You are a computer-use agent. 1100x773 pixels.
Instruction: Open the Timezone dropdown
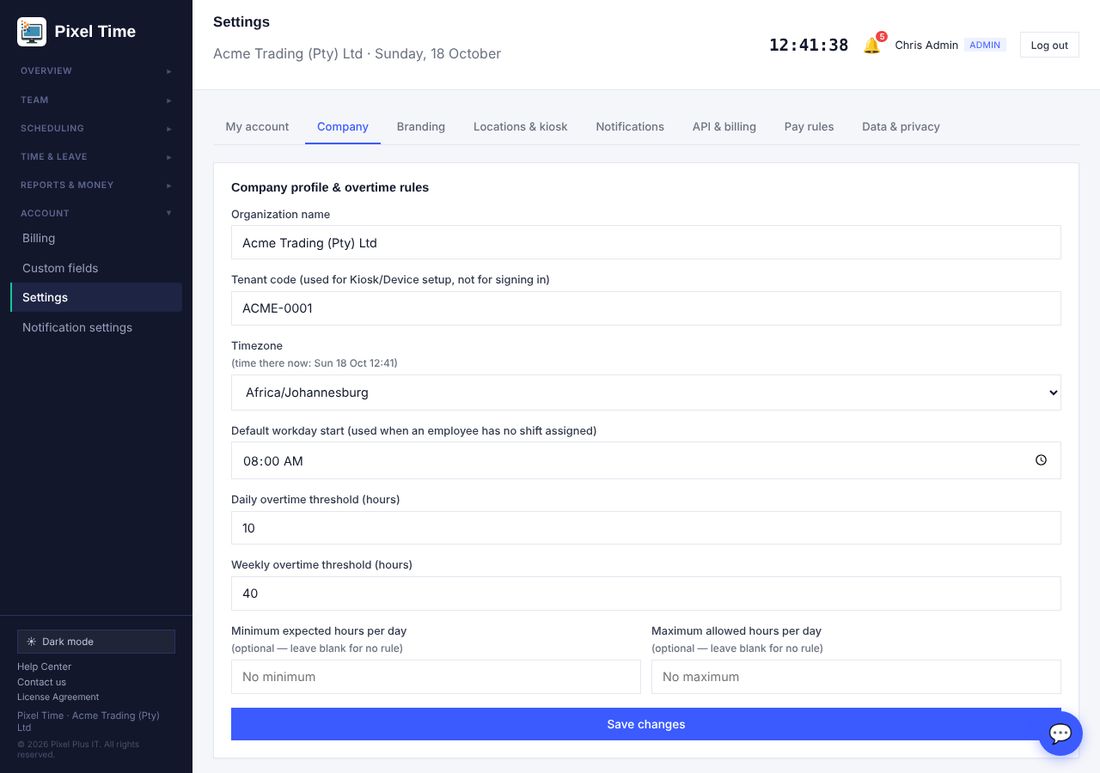tap(645, 392)
